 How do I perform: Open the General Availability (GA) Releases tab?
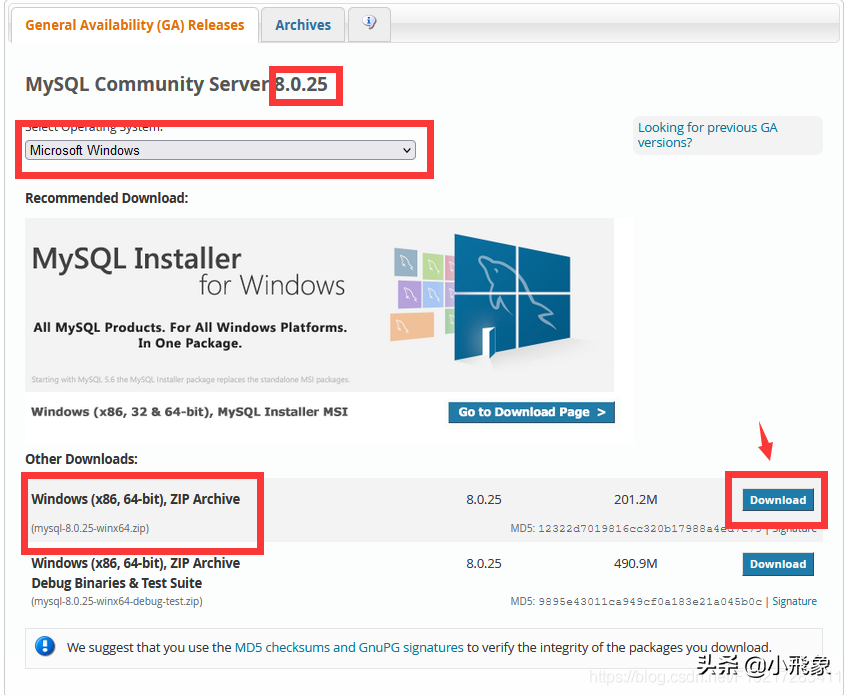click(134, 25)
